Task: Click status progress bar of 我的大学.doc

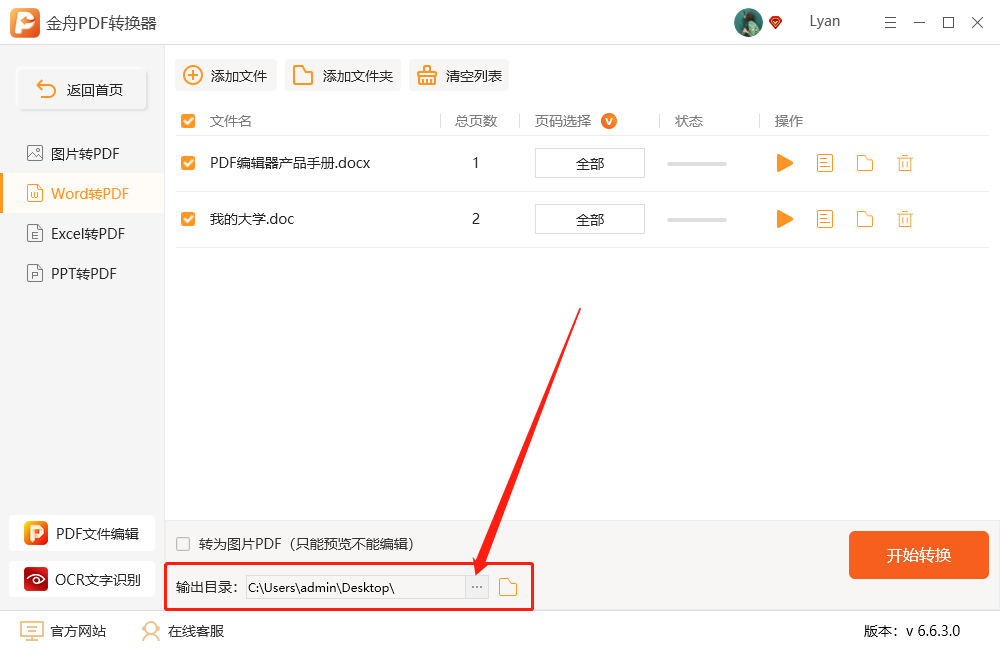Action: pos(696,220)
